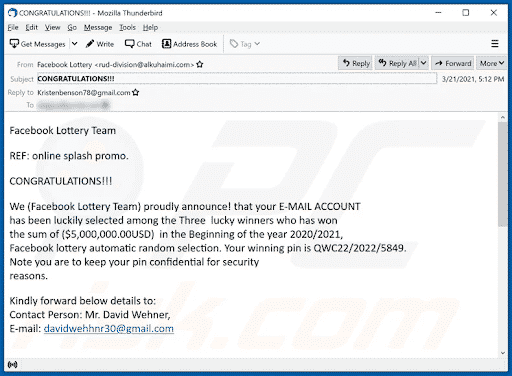Click the scrollbar down arrow

(503, 353)
